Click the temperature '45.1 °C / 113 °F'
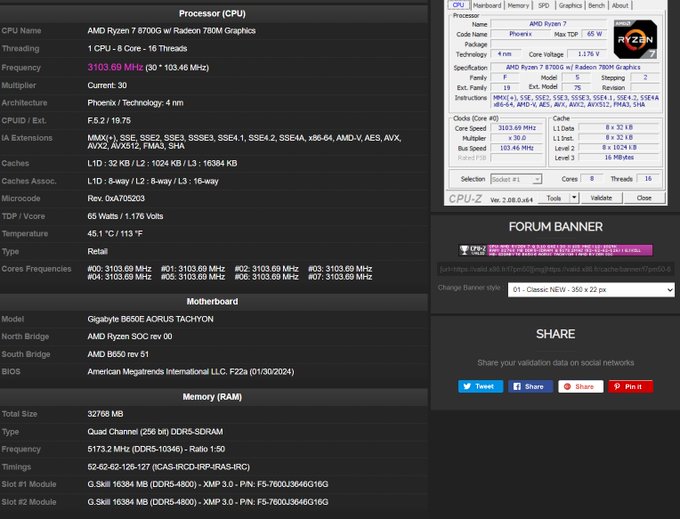Screen dimensions: 680x519 click(x=115, y=234)
